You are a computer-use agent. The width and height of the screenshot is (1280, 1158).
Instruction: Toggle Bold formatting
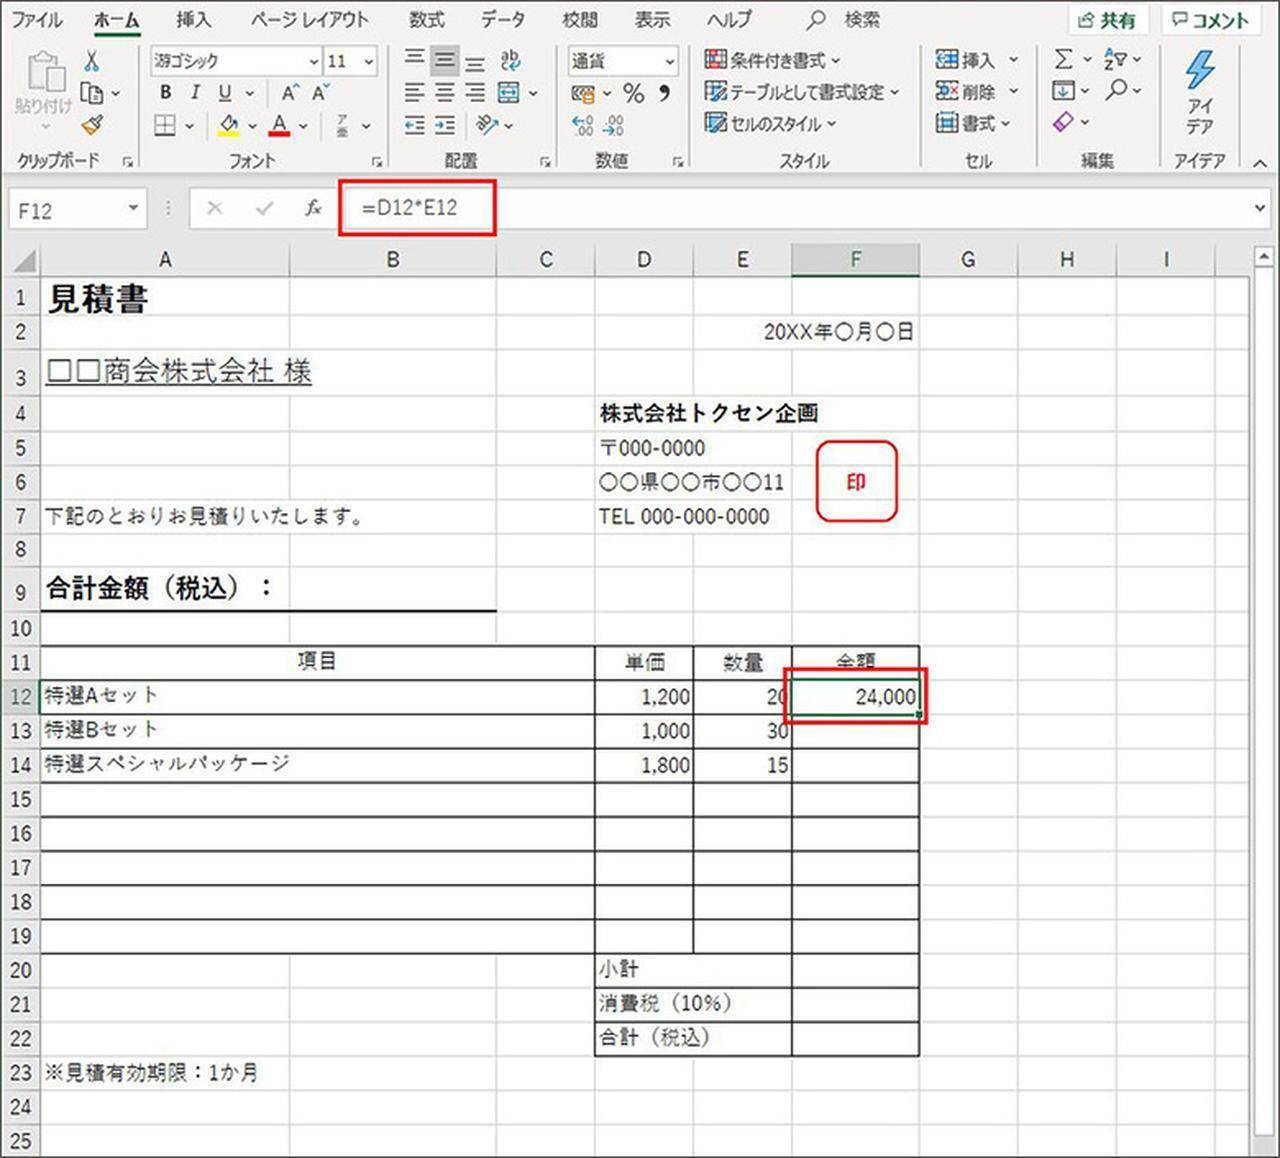(x=166, y=93)
